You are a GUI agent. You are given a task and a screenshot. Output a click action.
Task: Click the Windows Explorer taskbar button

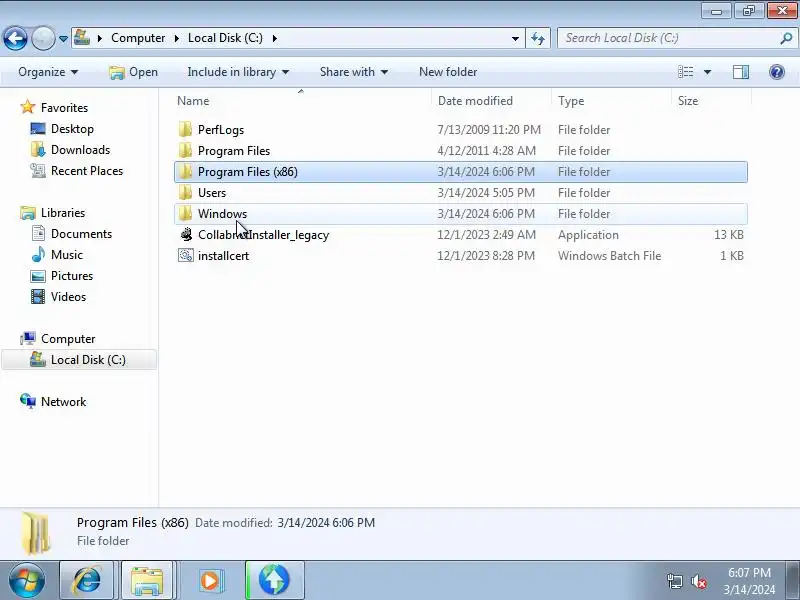coord(147,580)
